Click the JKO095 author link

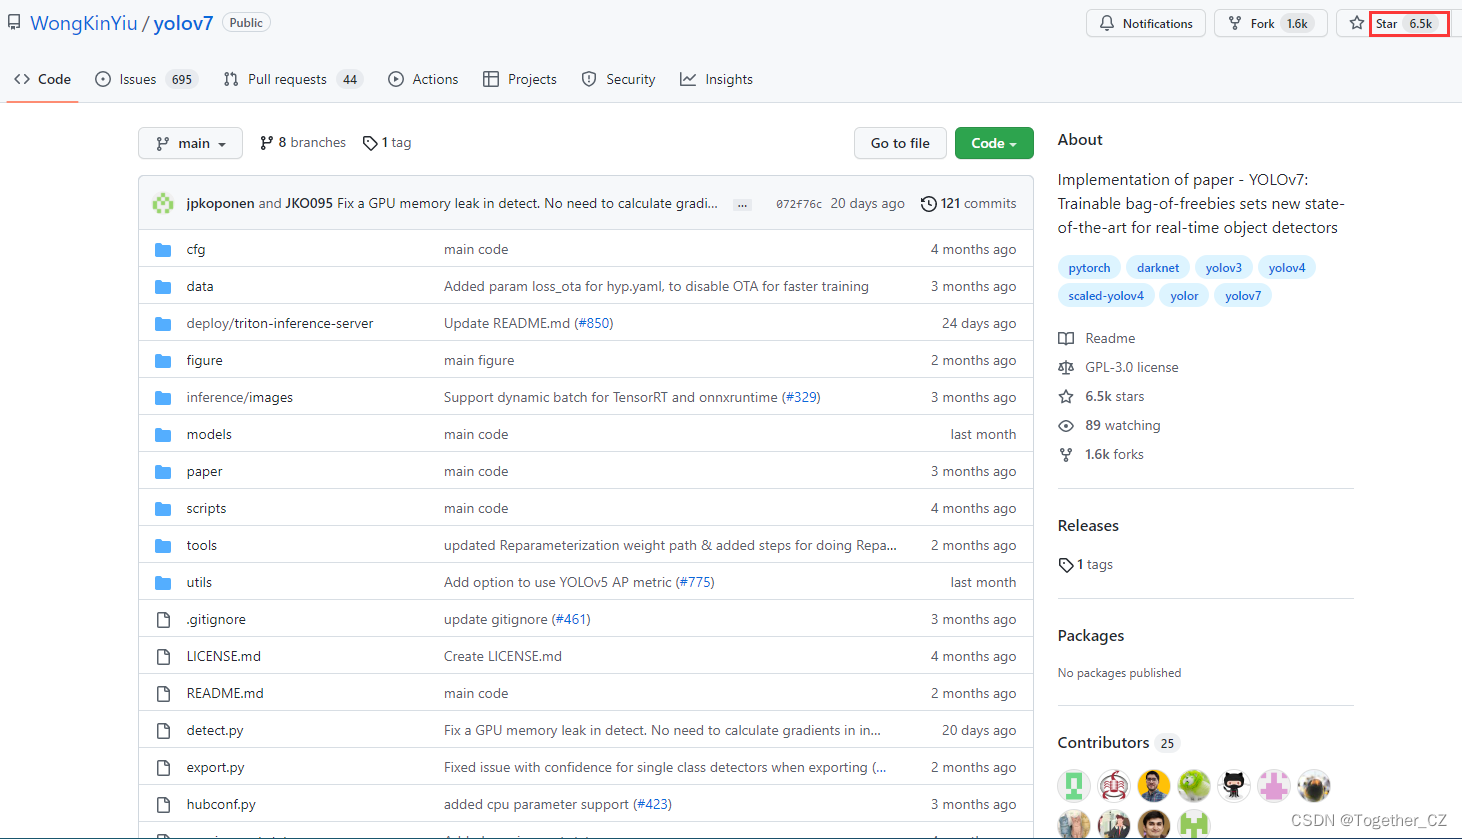[309, 203]
